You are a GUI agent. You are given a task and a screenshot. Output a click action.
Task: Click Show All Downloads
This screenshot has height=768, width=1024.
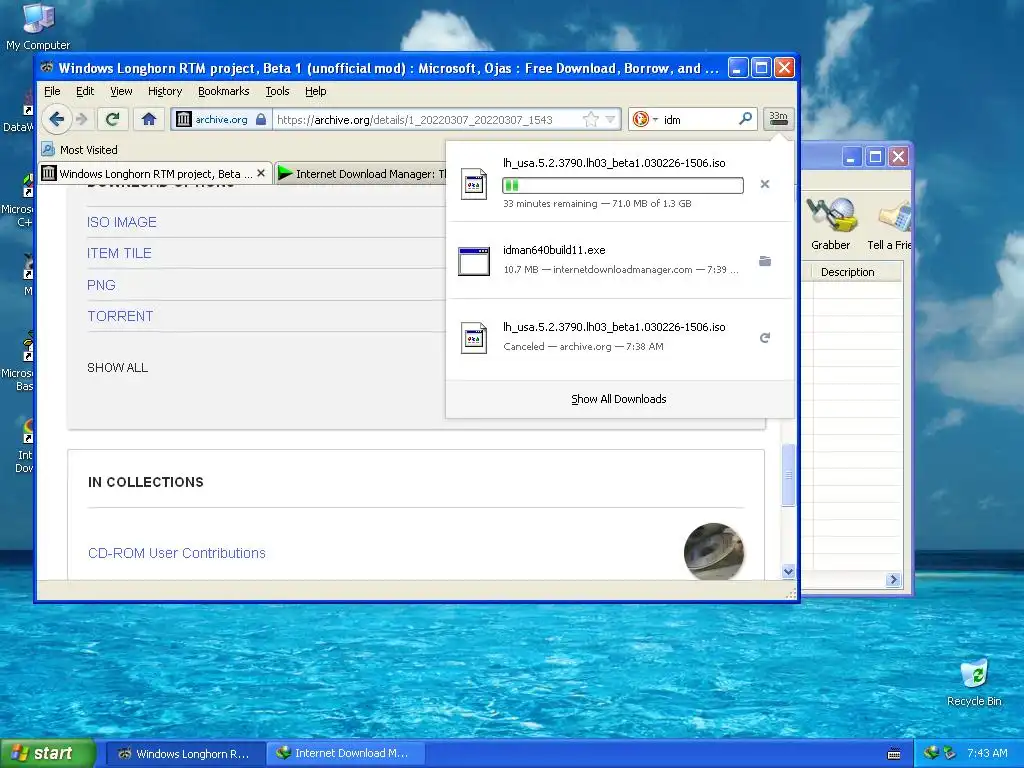click(619, 399)
